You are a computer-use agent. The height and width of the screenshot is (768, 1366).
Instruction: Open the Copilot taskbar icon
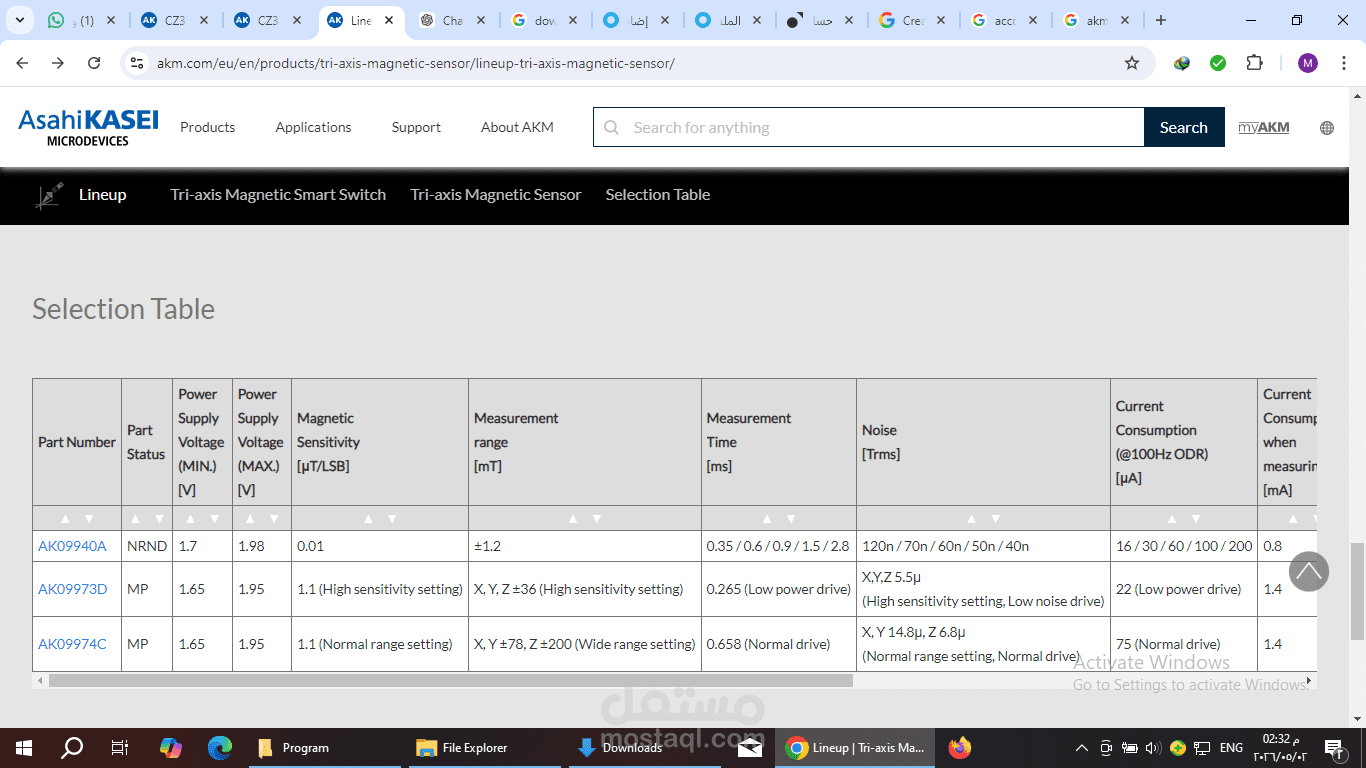click(171, 747)
